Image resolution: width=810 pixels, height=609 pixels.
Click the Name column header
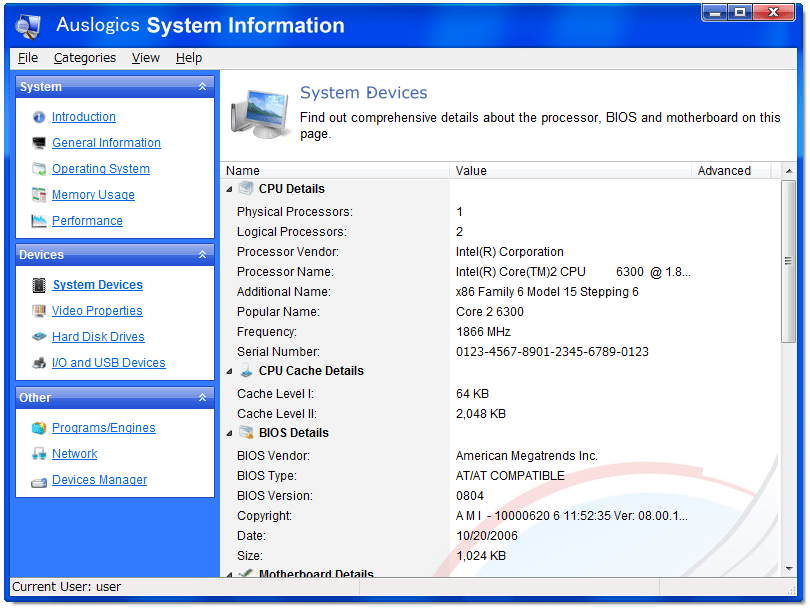coord(335,170)
